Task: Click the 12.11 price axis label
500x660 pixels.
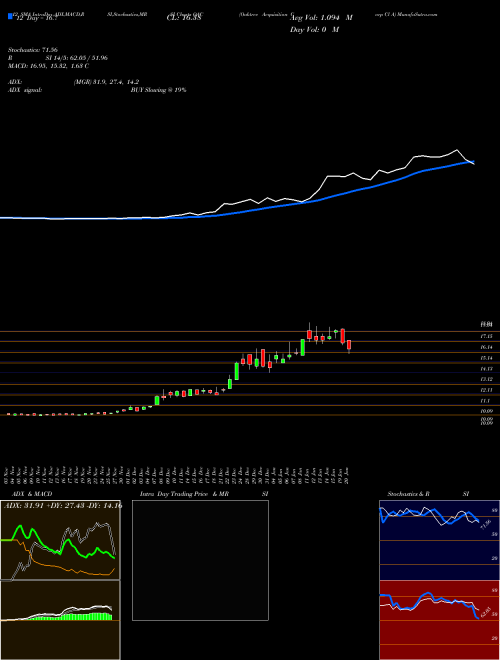Action: pyautogui.click(x=487, y=390)
